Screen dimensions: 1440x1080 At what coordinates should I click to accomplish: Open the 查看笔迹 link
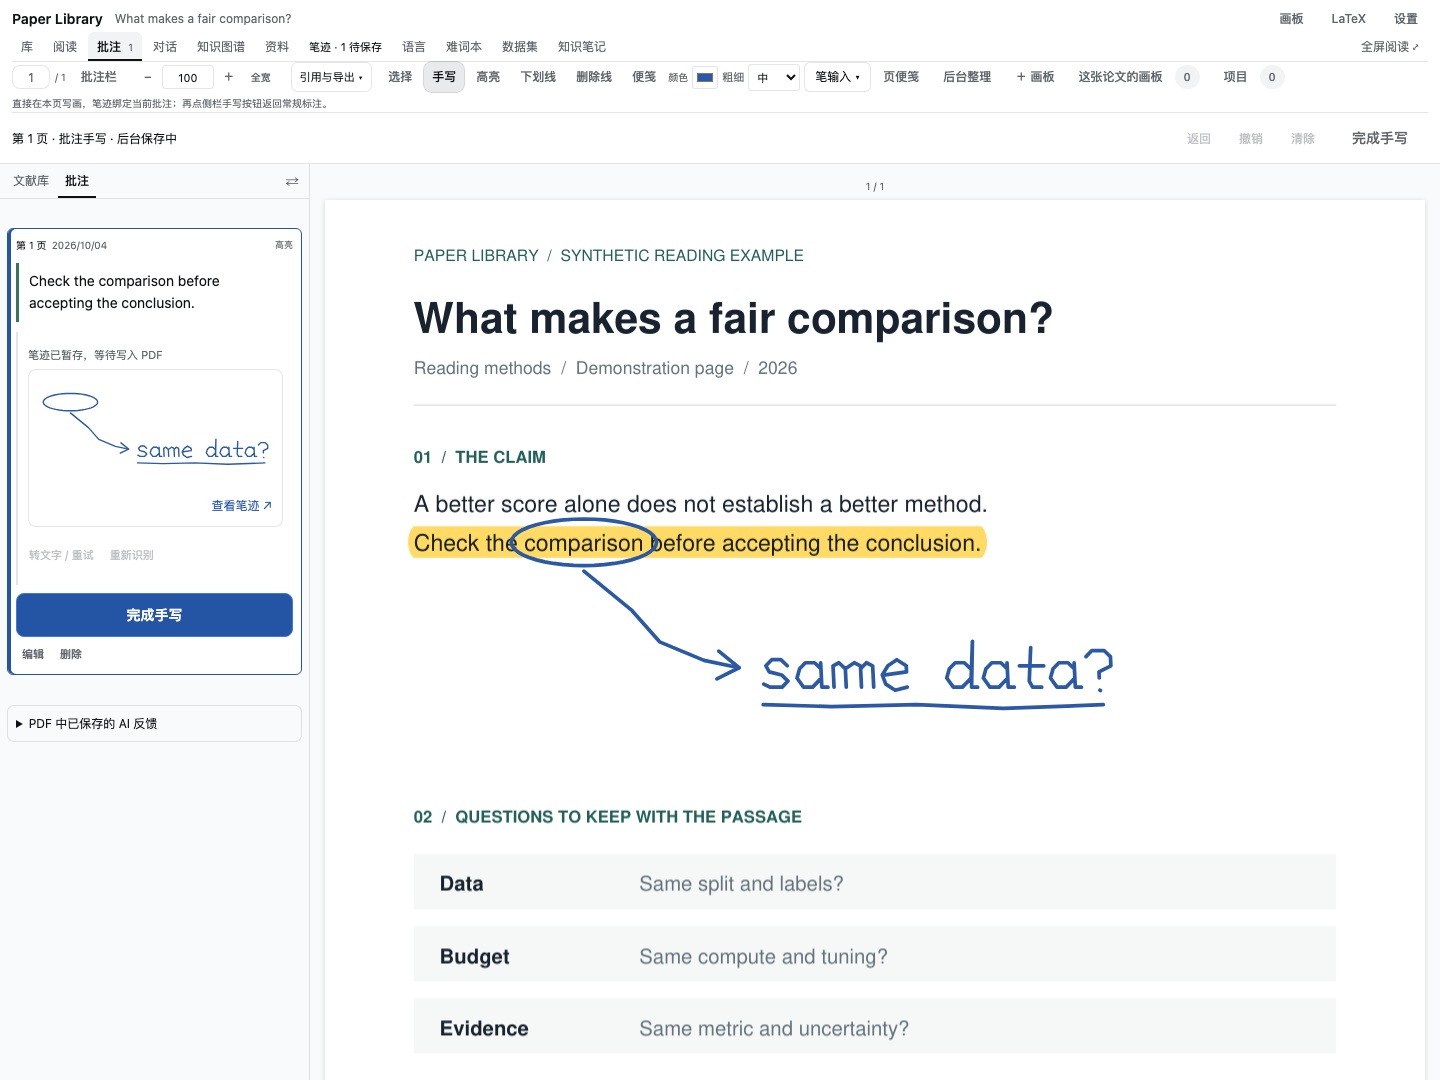pos(241,506)
